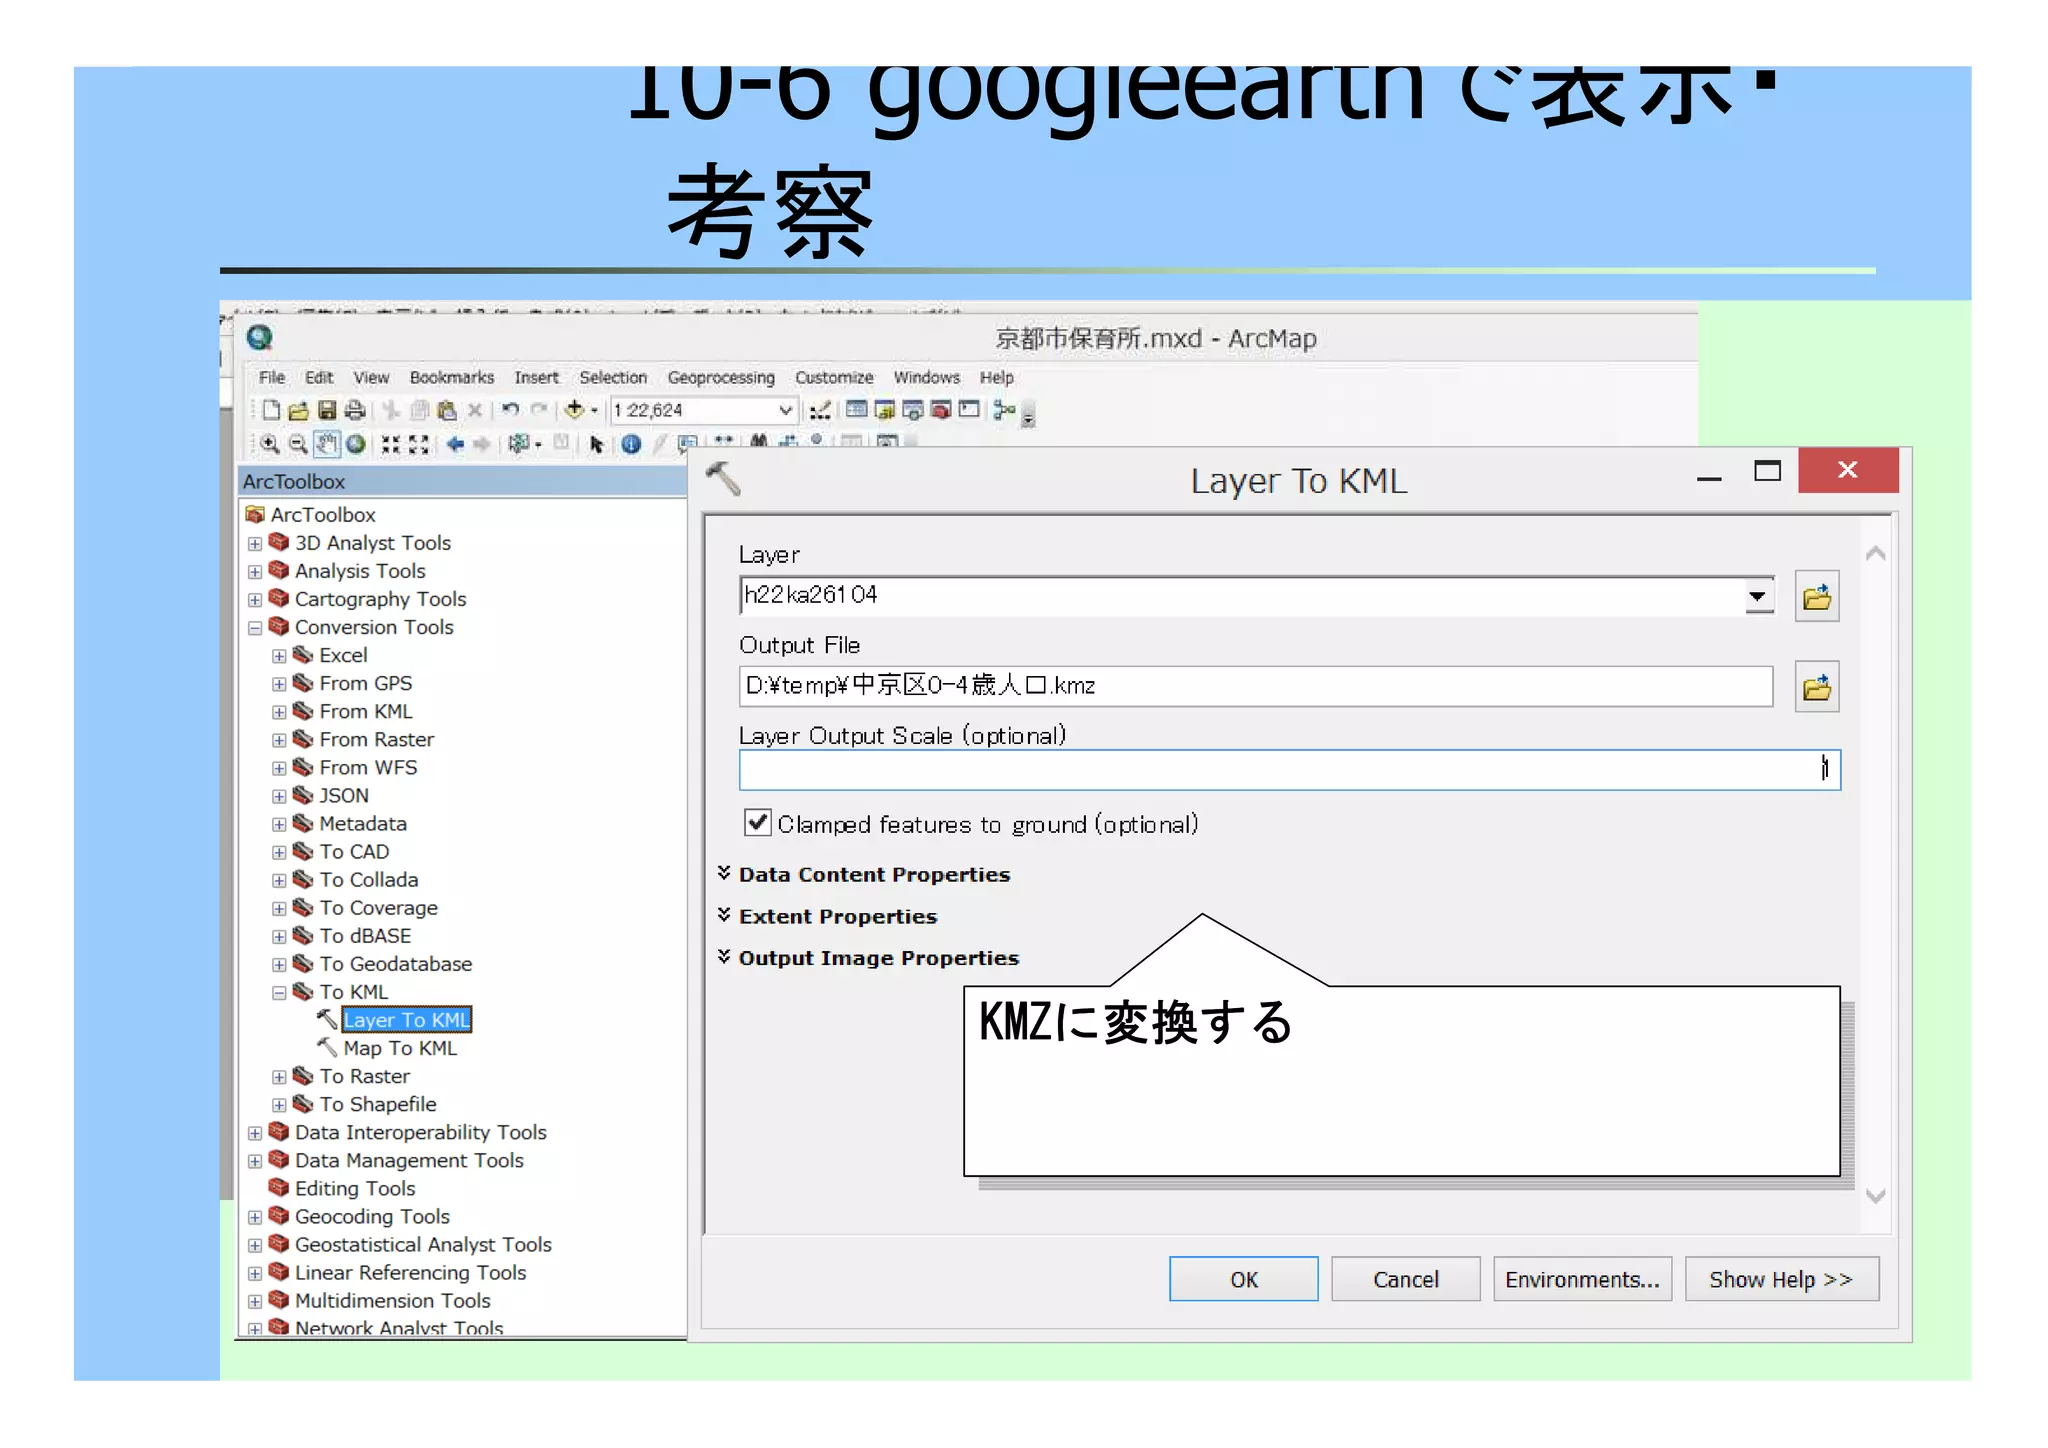Select the Identify tool
The height and width of the screenshot is (1448, 2048).
click(631, 444)
